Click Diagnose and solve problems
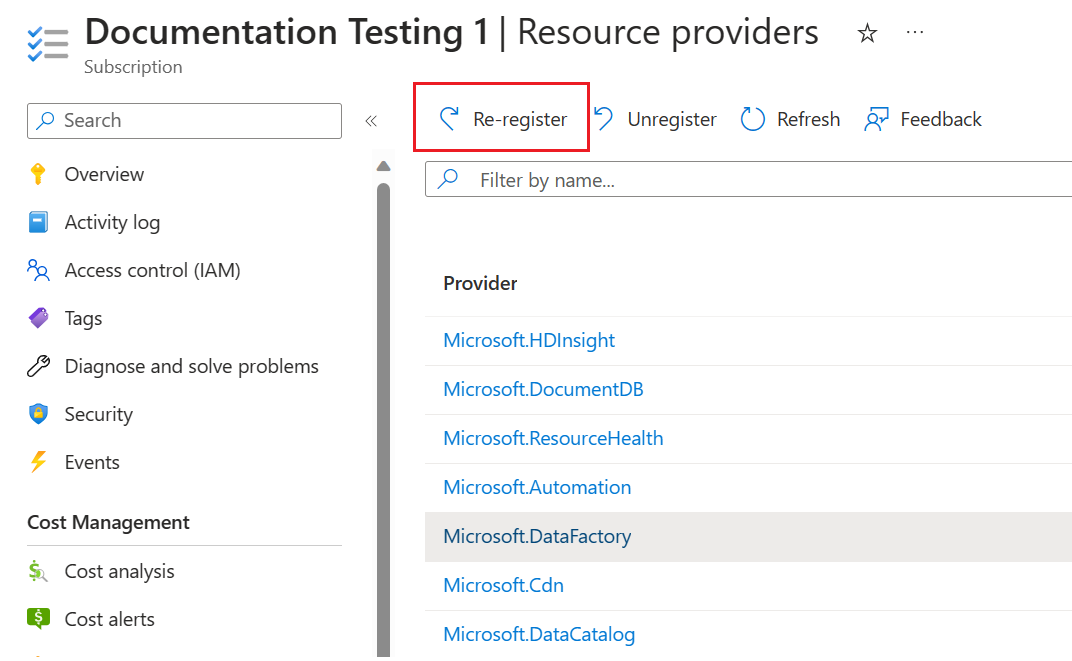The height and width of the screenshot is (661, 1072). point(191,366)
